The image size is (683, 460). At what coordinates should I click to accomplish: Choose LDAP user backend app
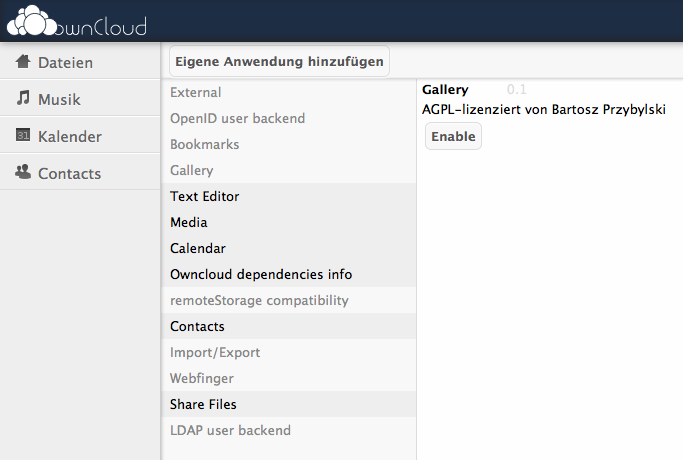[230, 431]
